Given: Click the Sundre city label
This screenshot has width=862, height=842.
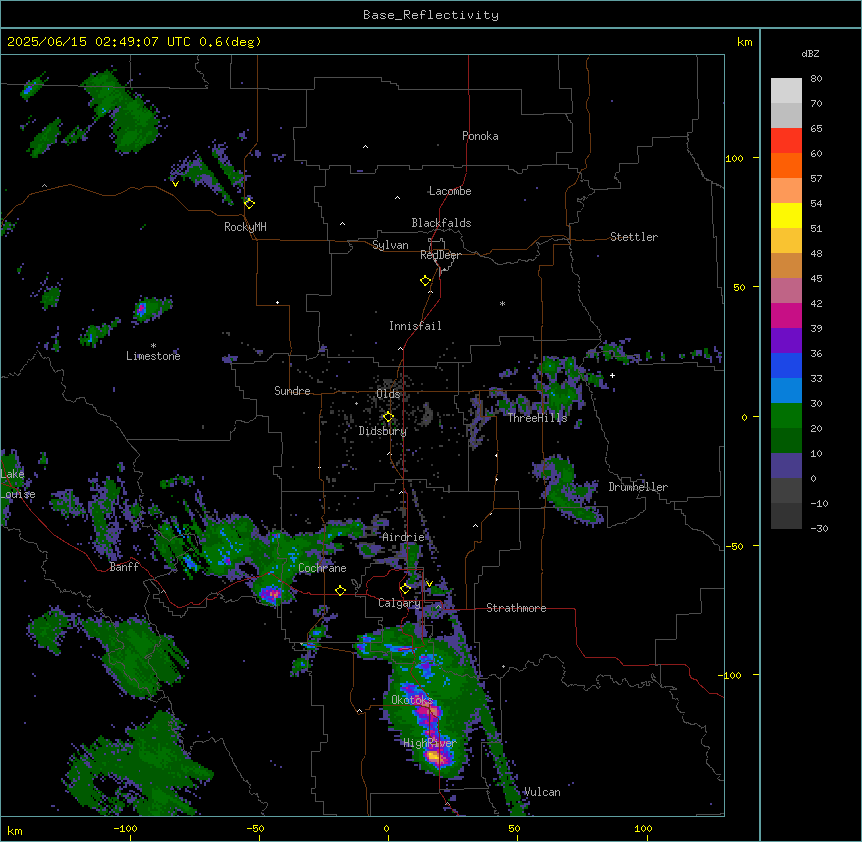Looking at the screenshot, I should [292, 391].
